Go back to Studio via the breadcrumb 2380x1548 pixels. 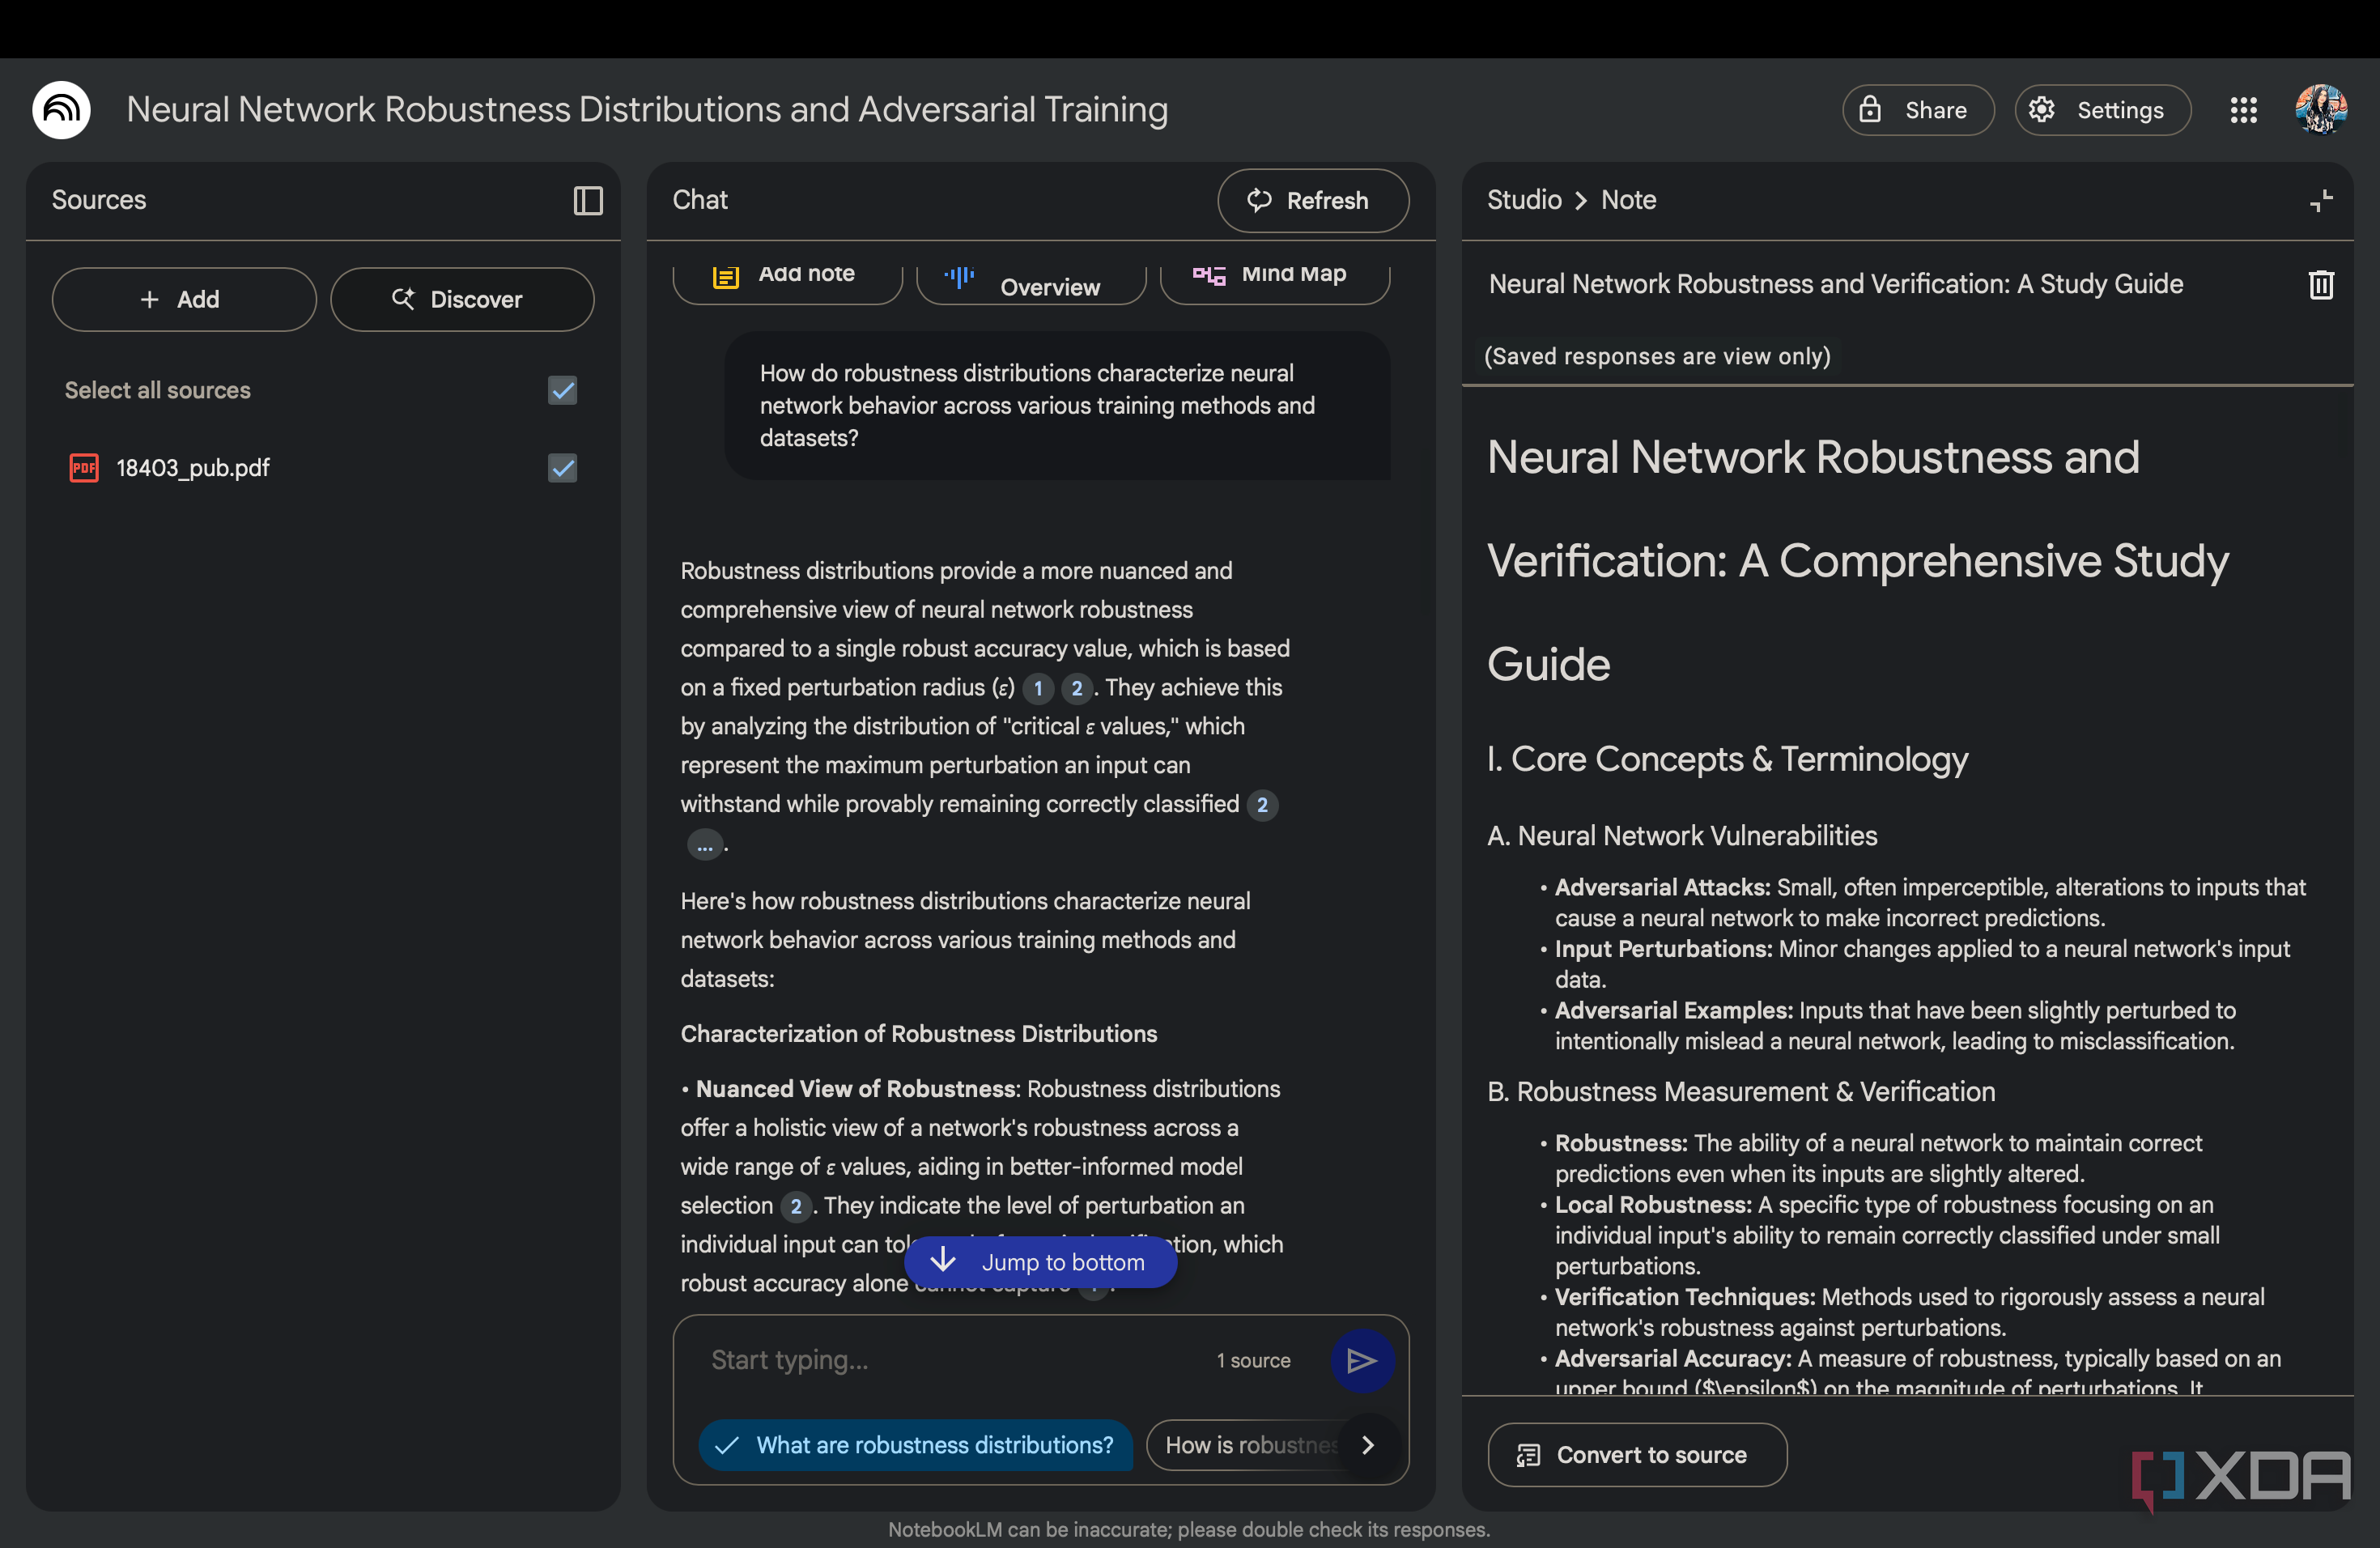coord(1523,200)
